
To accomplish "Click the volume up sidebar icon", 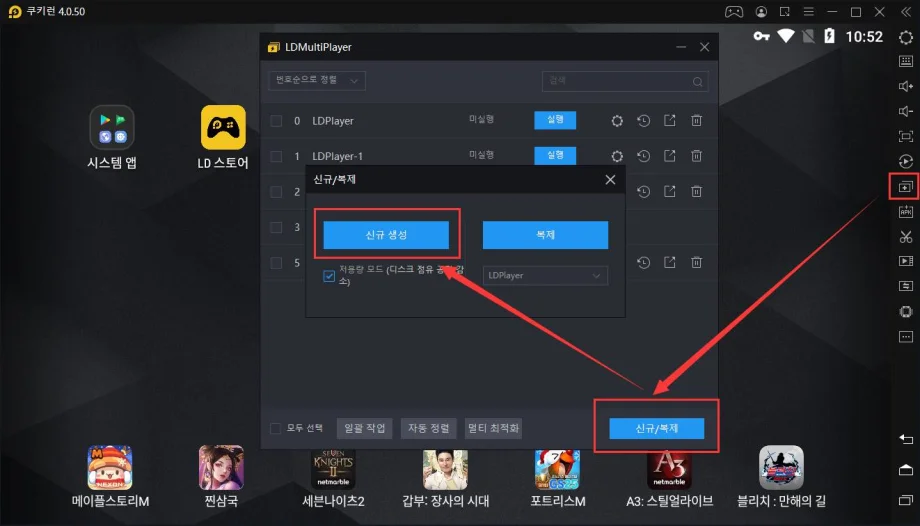I will tap(905, 86).
